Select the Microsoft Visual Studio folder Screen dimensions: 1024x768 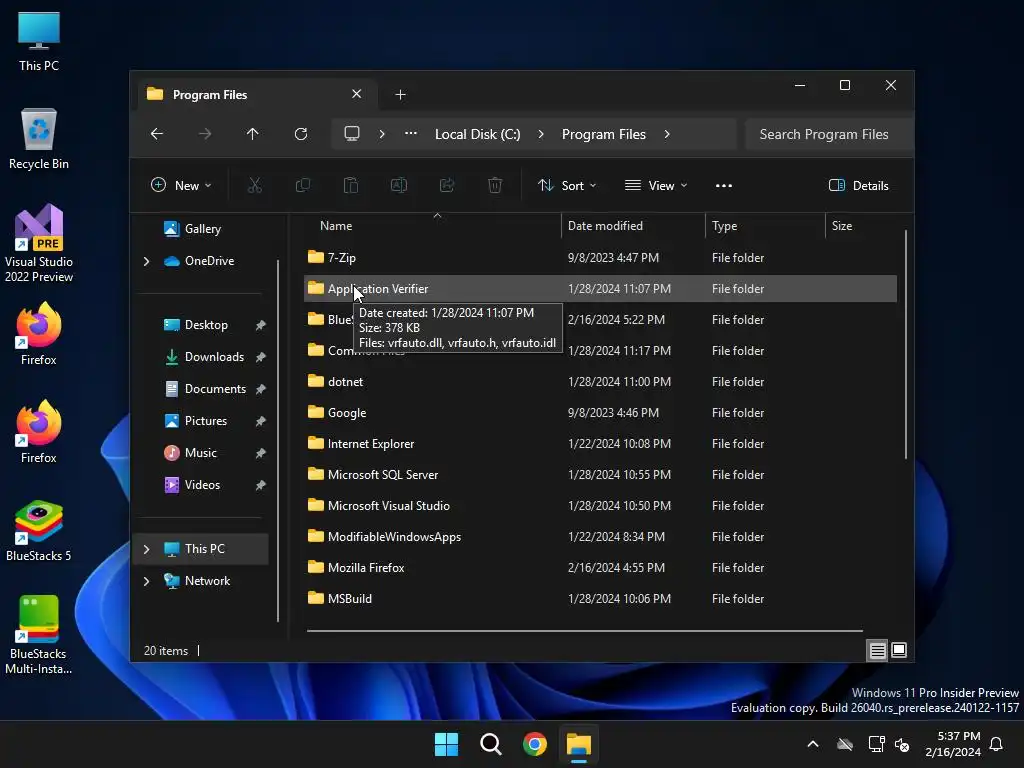pyautogui.click(x=600, y=505)
